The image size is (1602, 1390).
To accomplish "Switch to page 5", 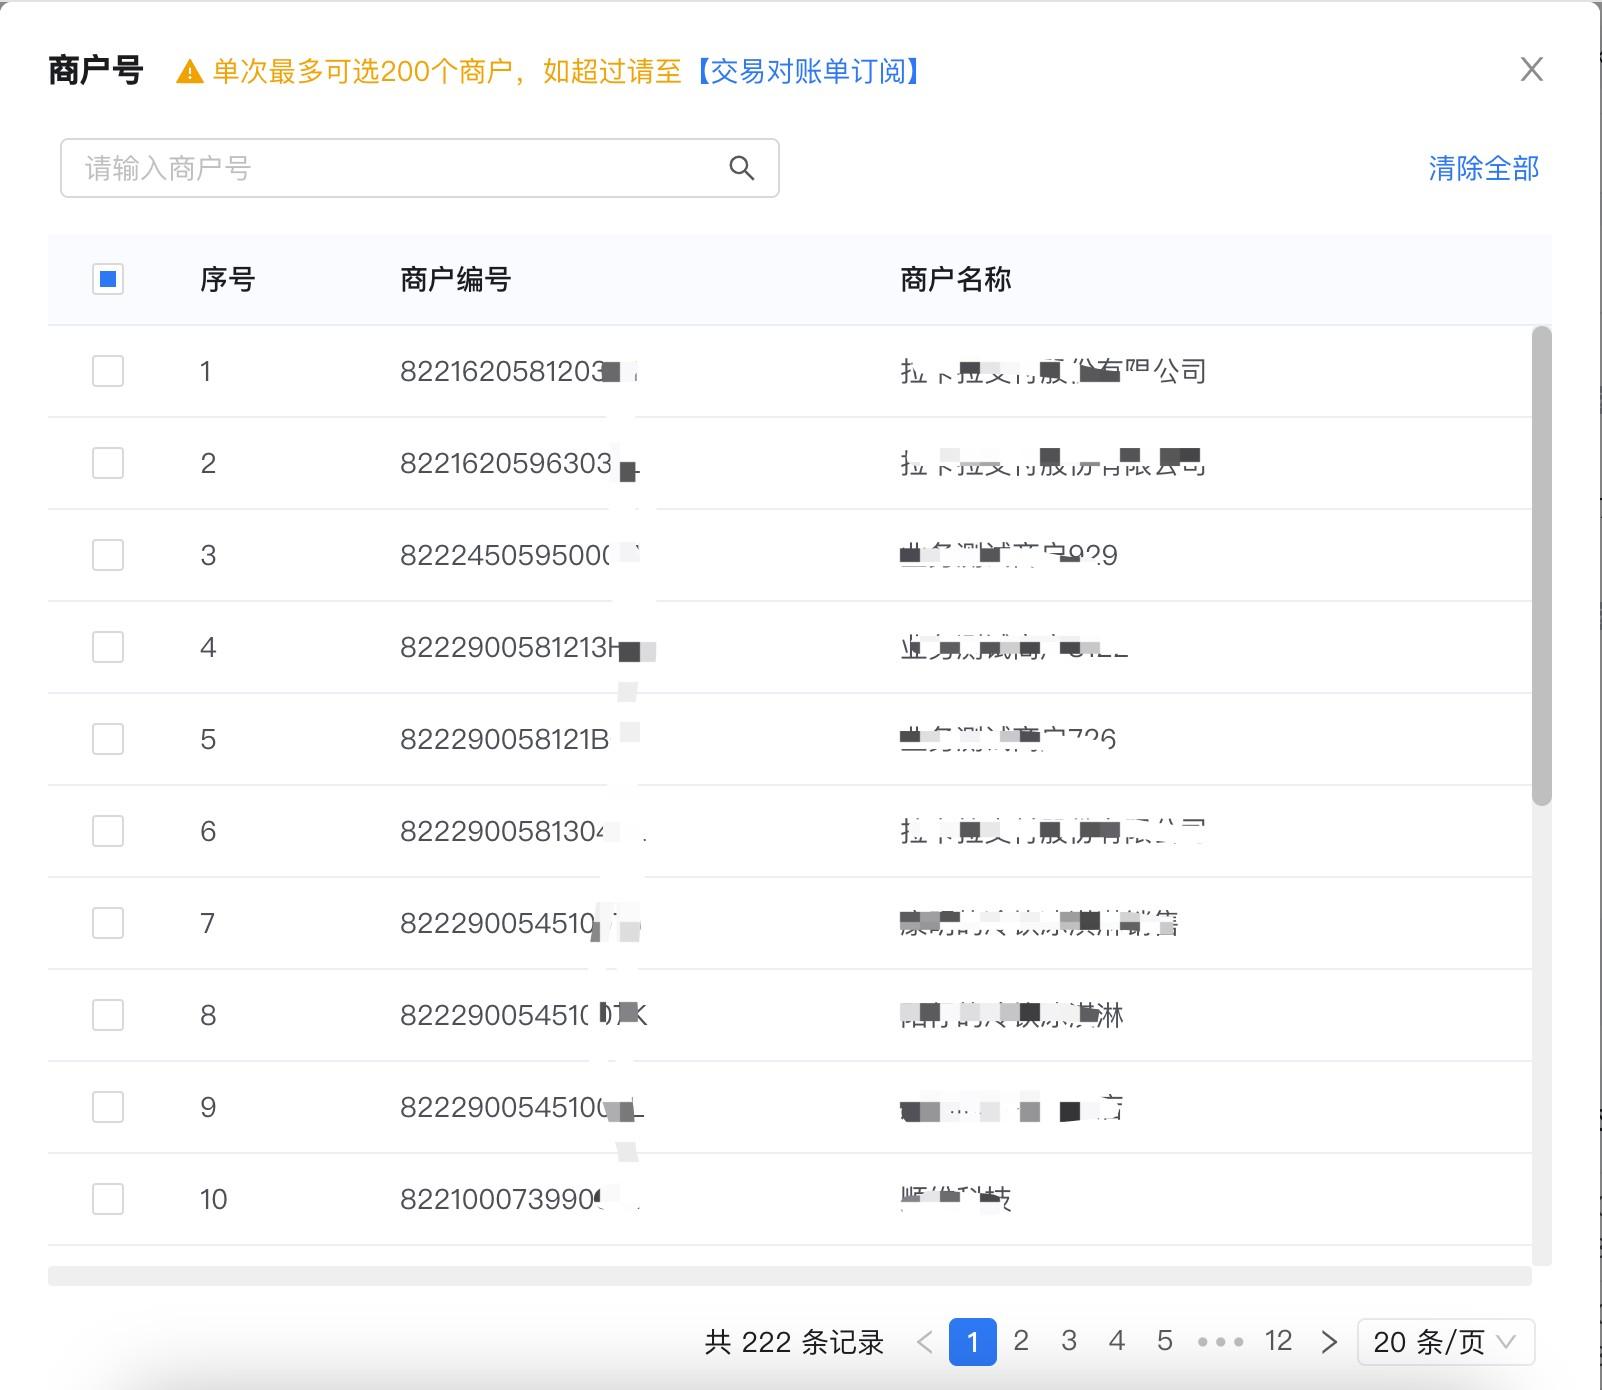I will (1165, 1341).
